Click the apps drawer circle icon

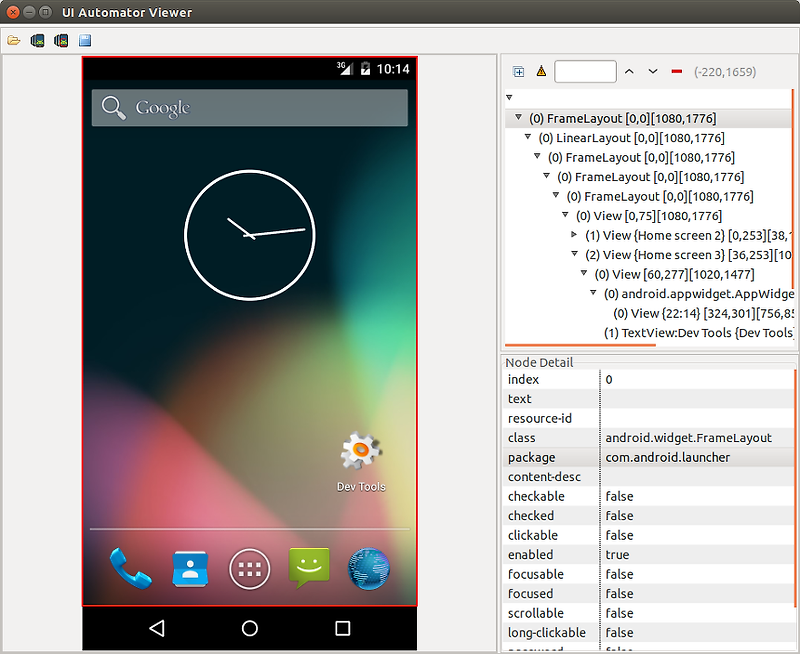coord(249,568)
